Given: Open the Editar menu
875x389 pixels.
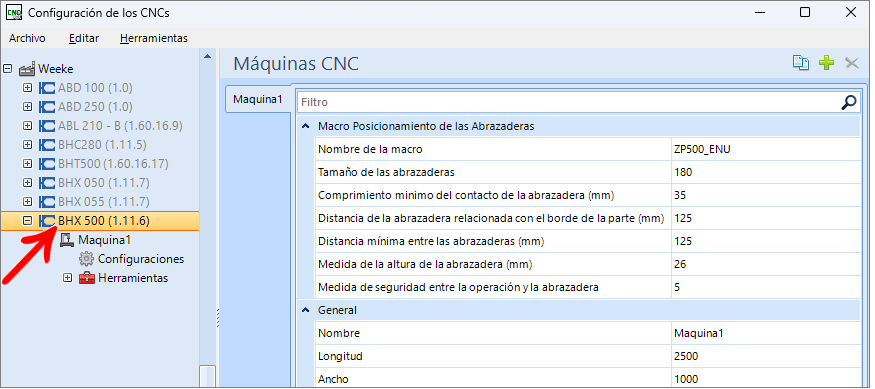Looking at the screenshot, I should tap(84, 39).
